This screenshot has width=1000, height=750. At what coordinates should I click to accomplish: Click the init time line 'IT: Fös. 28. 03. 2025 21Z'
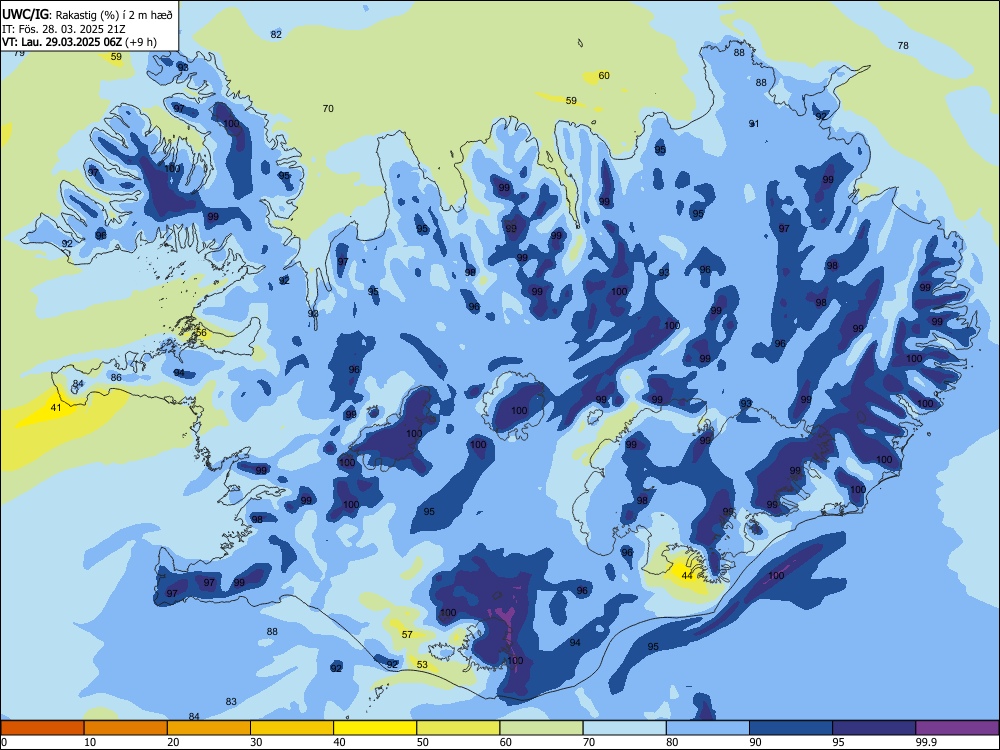click(x=64, y=29)
